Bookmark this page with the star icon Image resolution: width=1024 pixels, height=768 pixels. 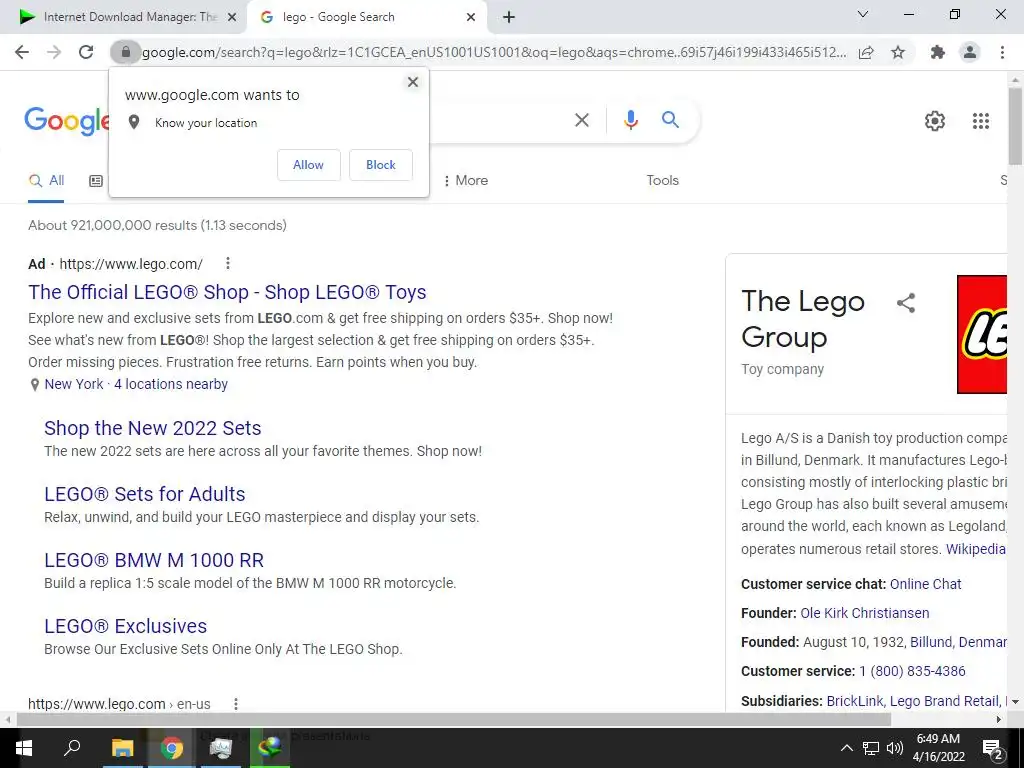coord(898,52)
